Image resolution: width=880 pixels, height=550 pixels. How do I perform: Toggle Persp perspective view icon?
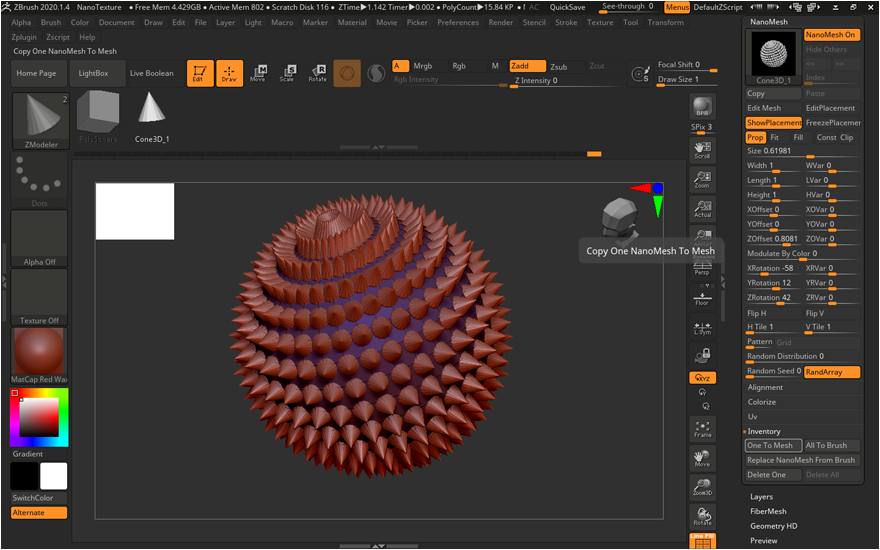702,268
